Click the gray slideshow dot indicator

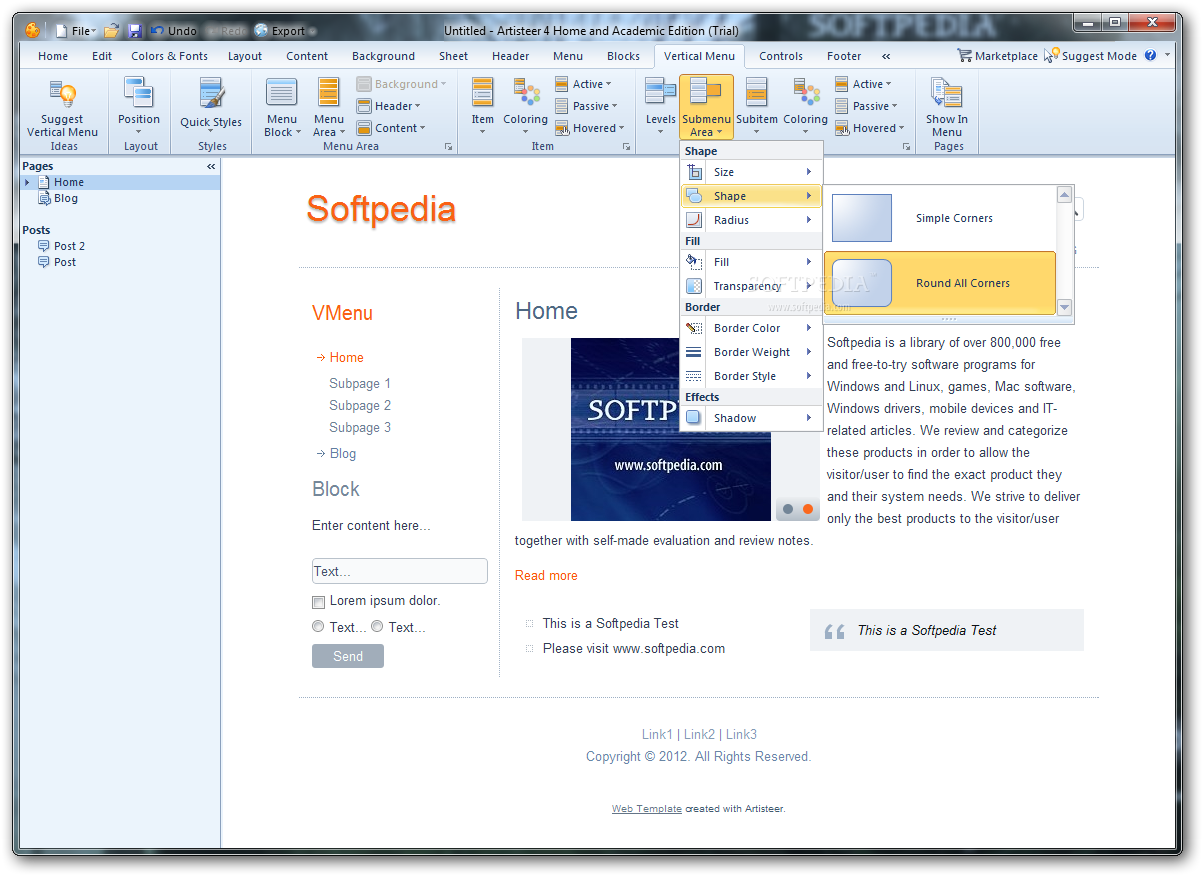[788, 509]
